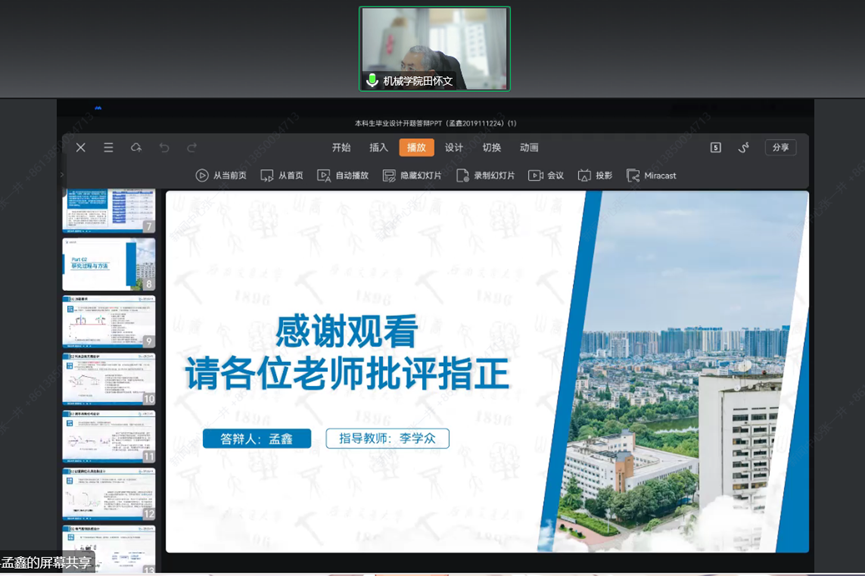Open Miracast screen casting
The width and height of the screenshot is (865, 576).
point(651,176)
